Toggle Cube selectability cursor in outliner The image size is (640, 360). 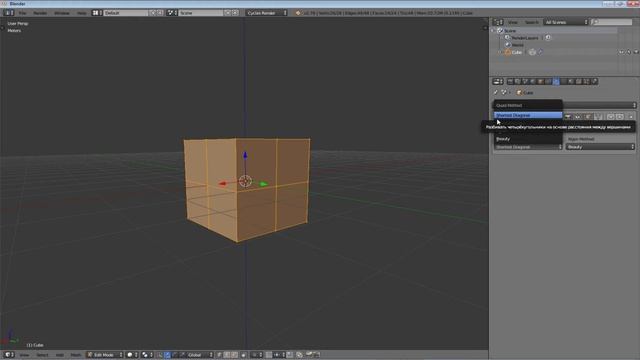pos(629,52)
